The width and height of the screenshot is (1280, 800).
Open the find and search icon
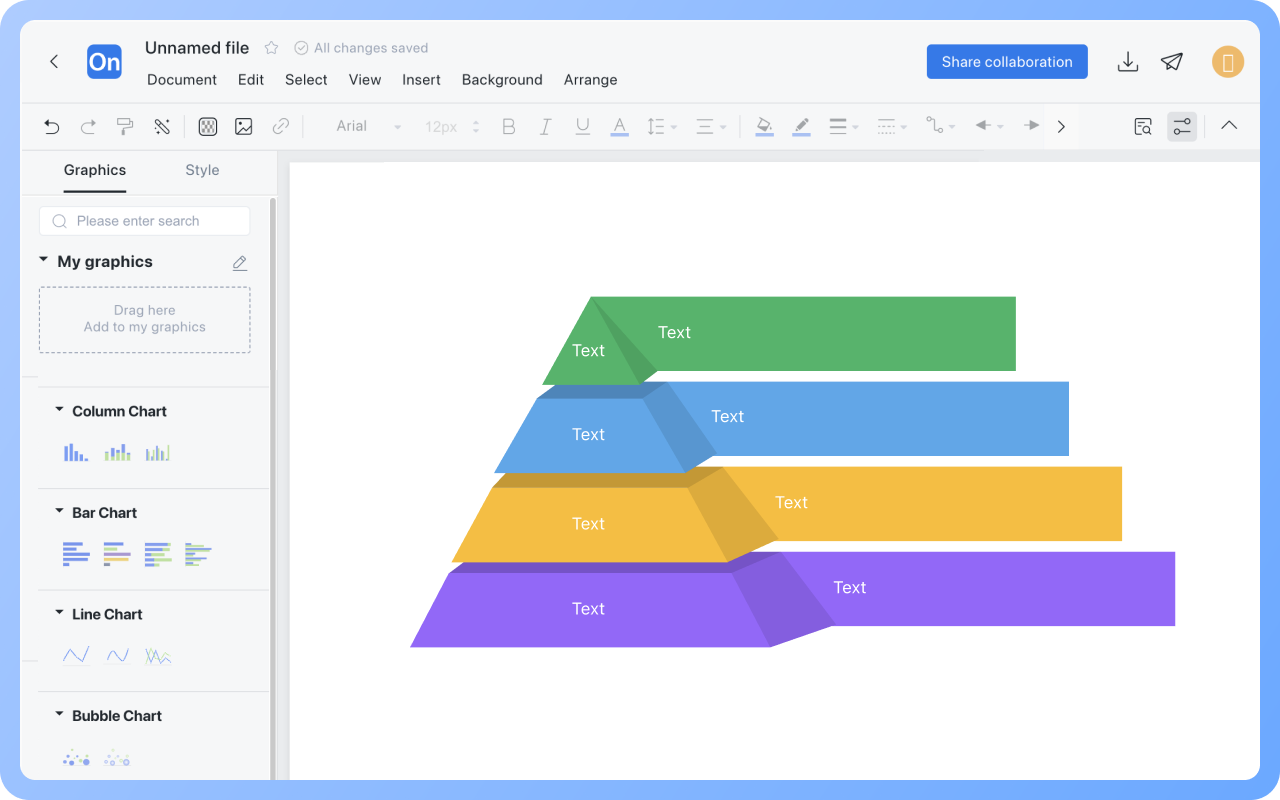click(1142, 126)
